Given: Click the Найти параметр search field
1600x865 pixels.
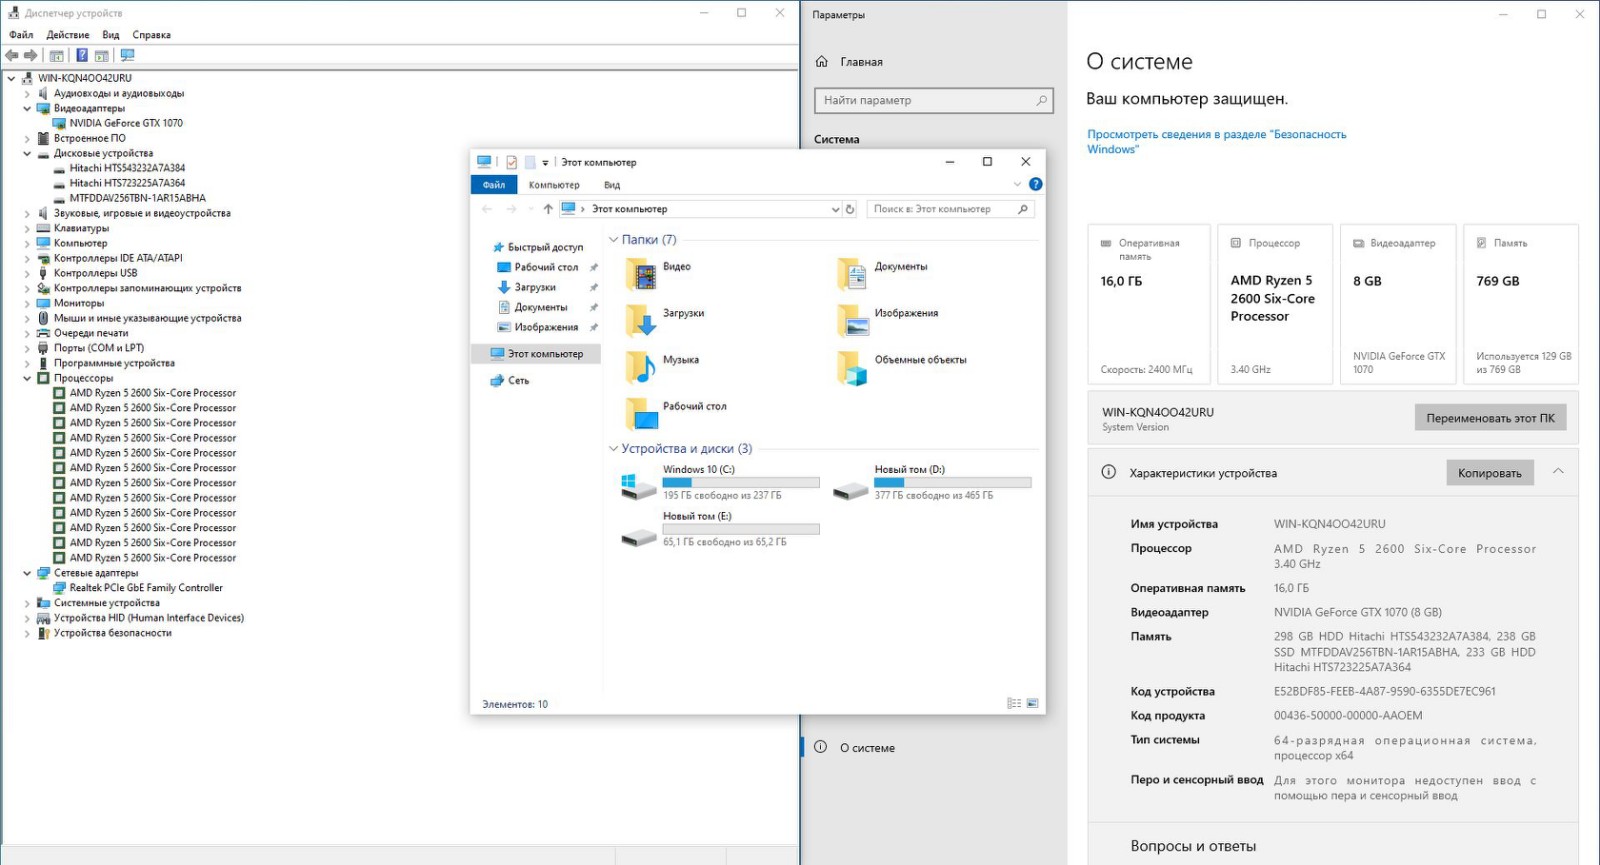Looking at the screenshot, I should (x=925, y=101).
